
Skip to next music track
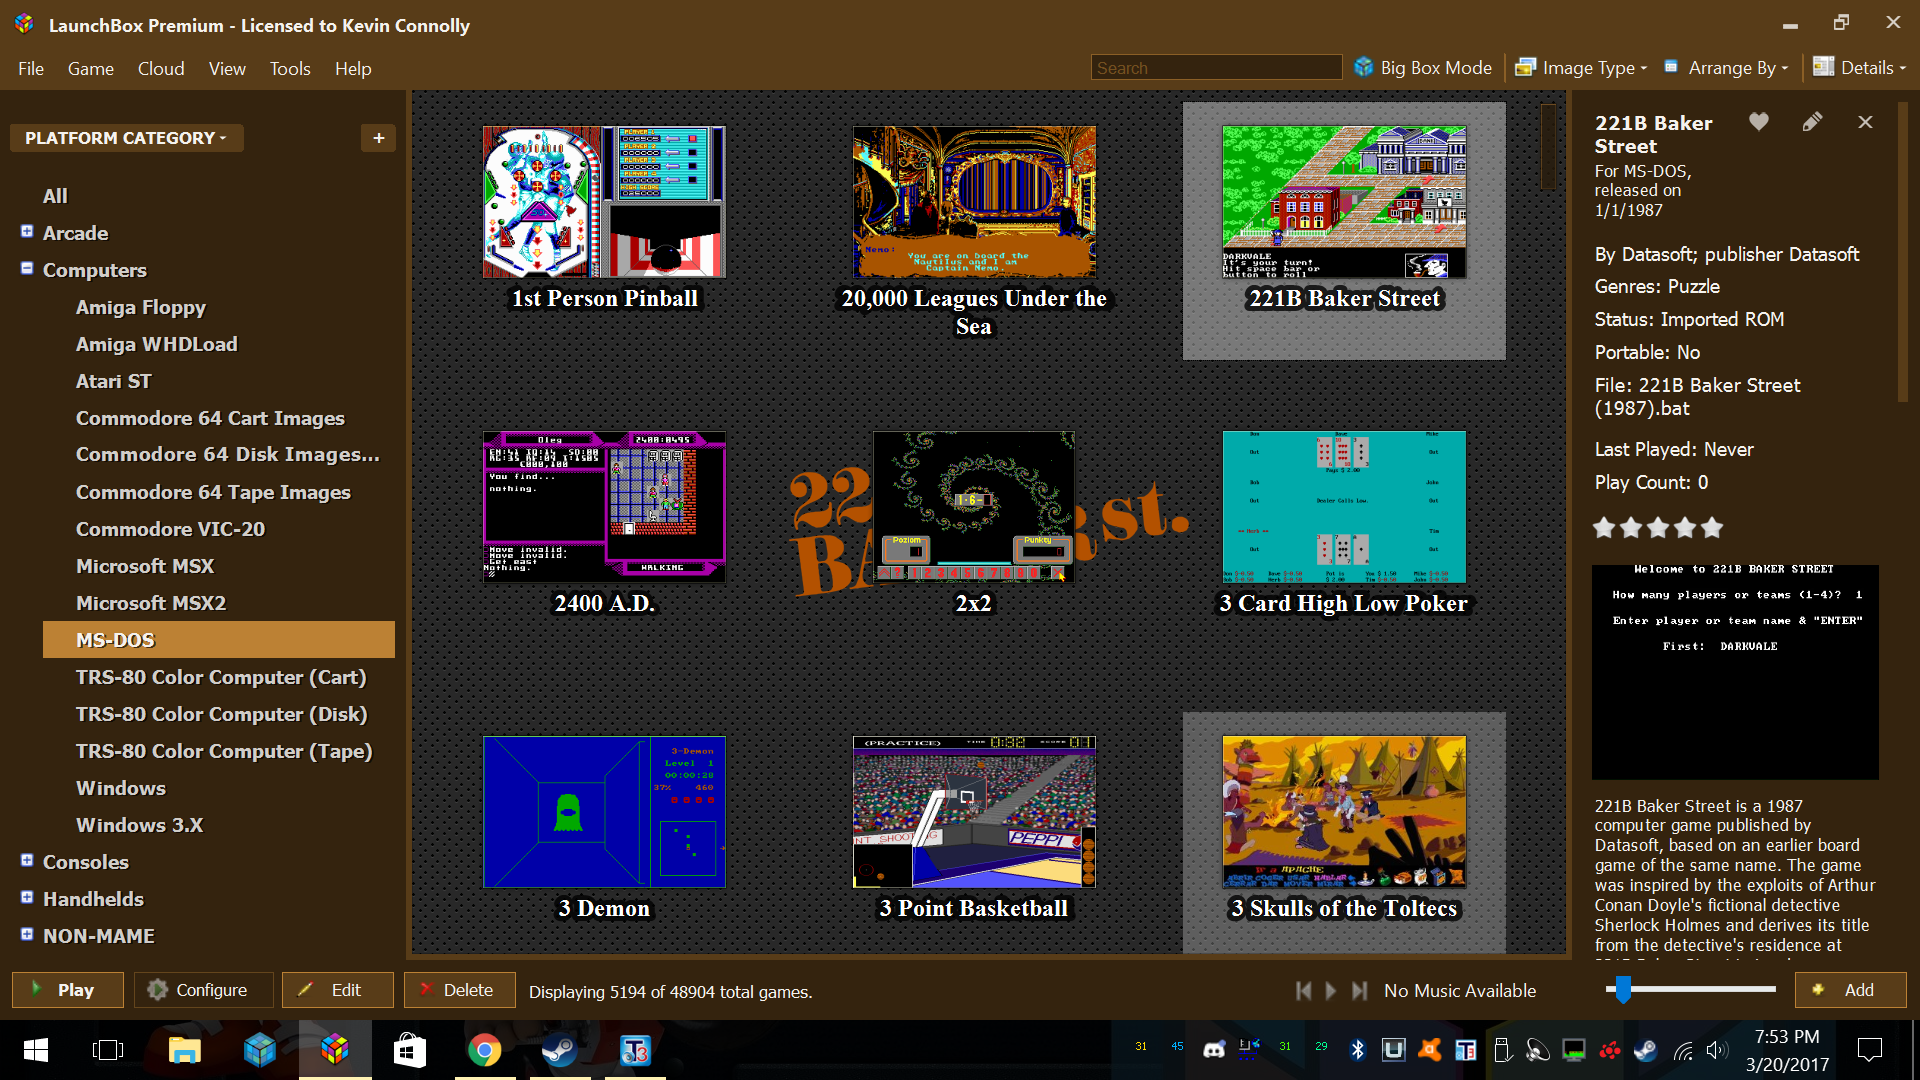tap(1359, 990)
